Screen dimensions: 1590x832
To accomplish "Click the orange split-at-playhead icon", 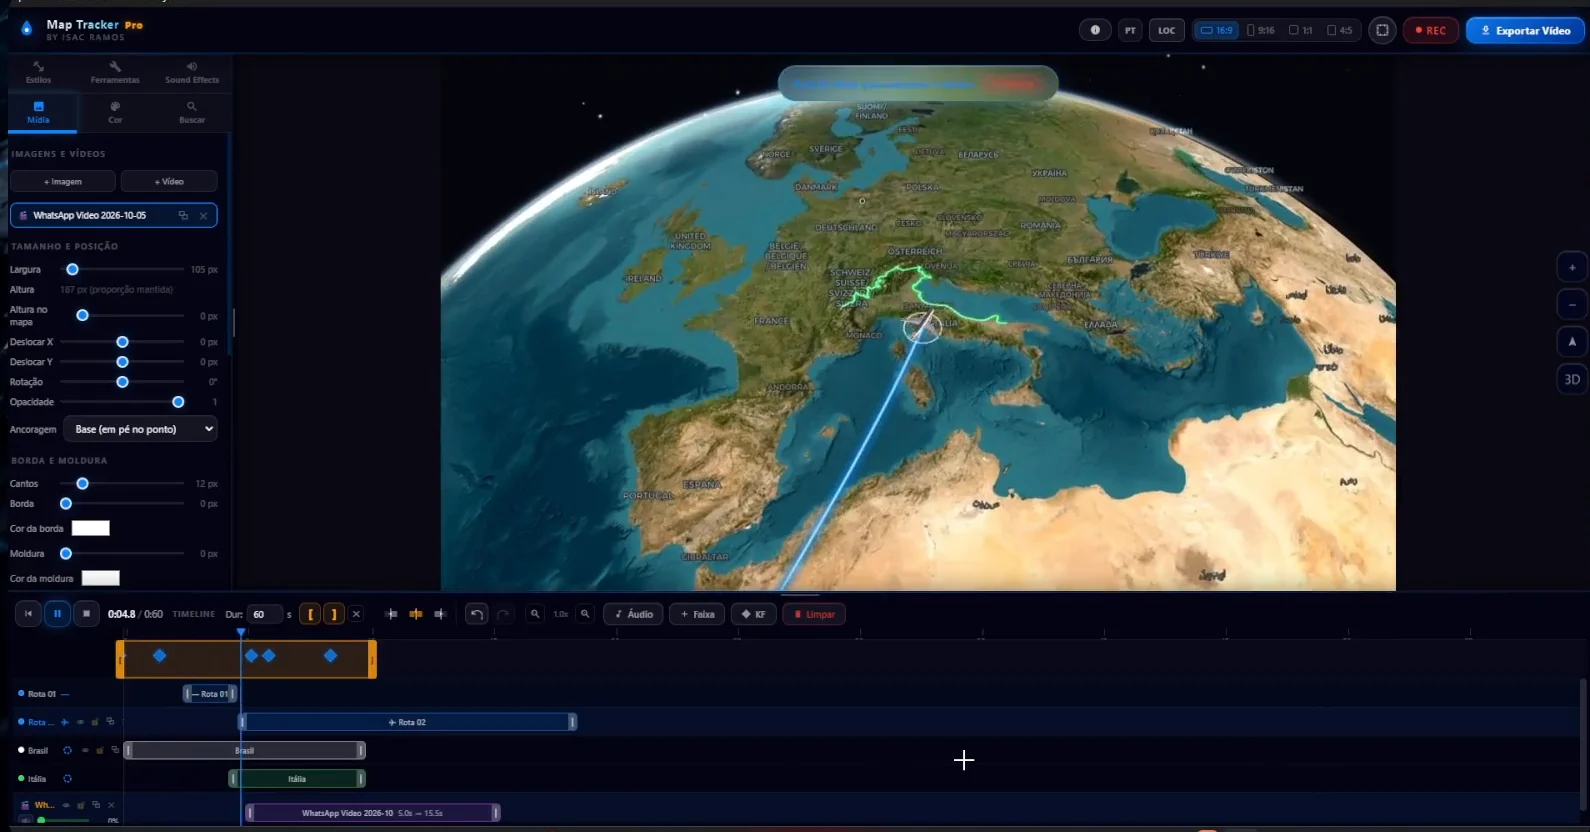I will coord(416,614).
